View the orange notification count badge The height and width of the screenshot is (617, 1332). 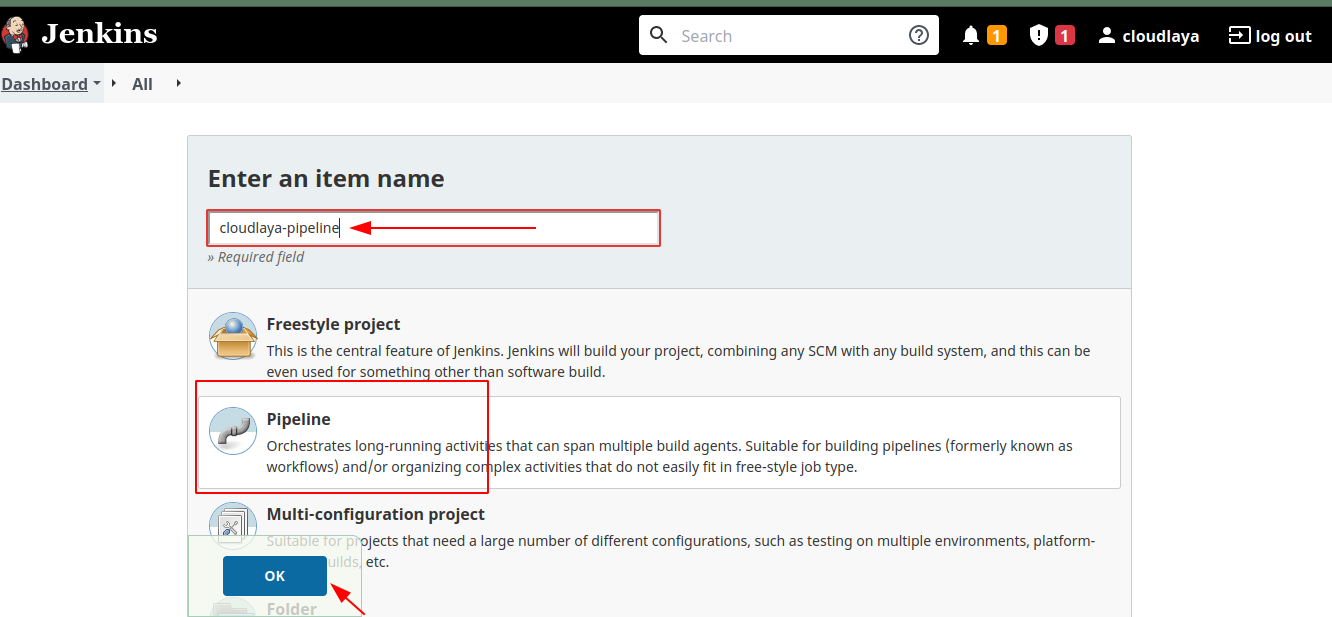click(997, 36)
